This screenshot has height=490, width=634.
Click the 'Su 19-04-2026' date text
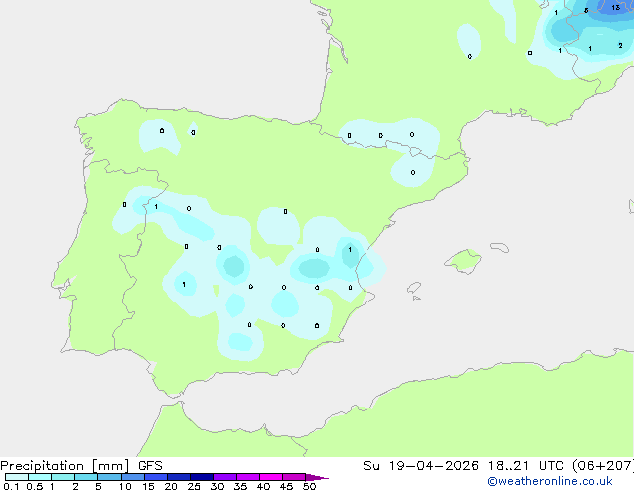pos(421,466)
